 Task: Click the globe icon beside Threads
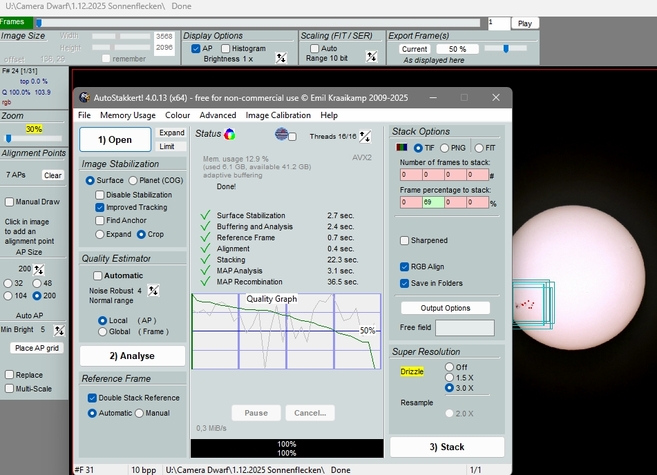click(x=281, y=135)
